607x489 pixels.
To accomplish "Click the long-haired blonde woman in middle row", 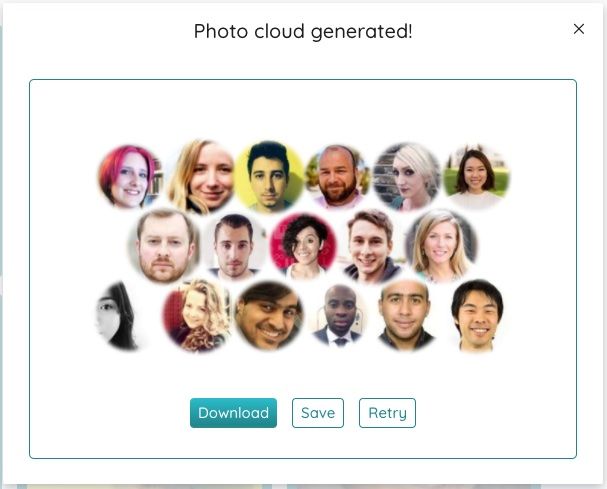I will pyautogui.click(x=441, y=246).
